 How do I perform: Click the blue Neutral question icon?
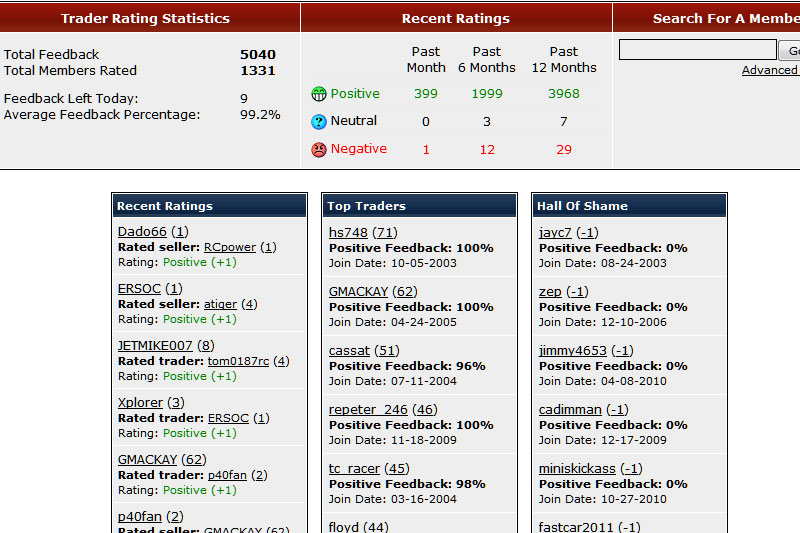click(x=319, y=121)
